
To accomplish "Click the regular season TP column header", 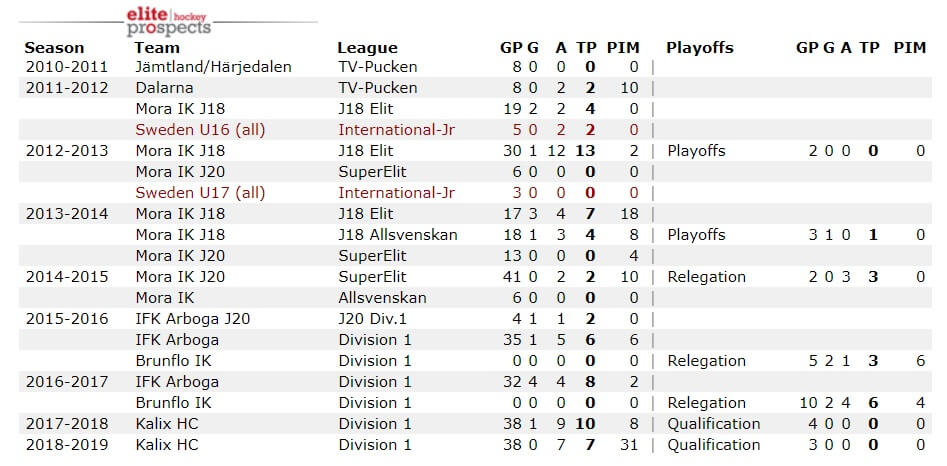I will pyautogui.click(x=586, y=48).
